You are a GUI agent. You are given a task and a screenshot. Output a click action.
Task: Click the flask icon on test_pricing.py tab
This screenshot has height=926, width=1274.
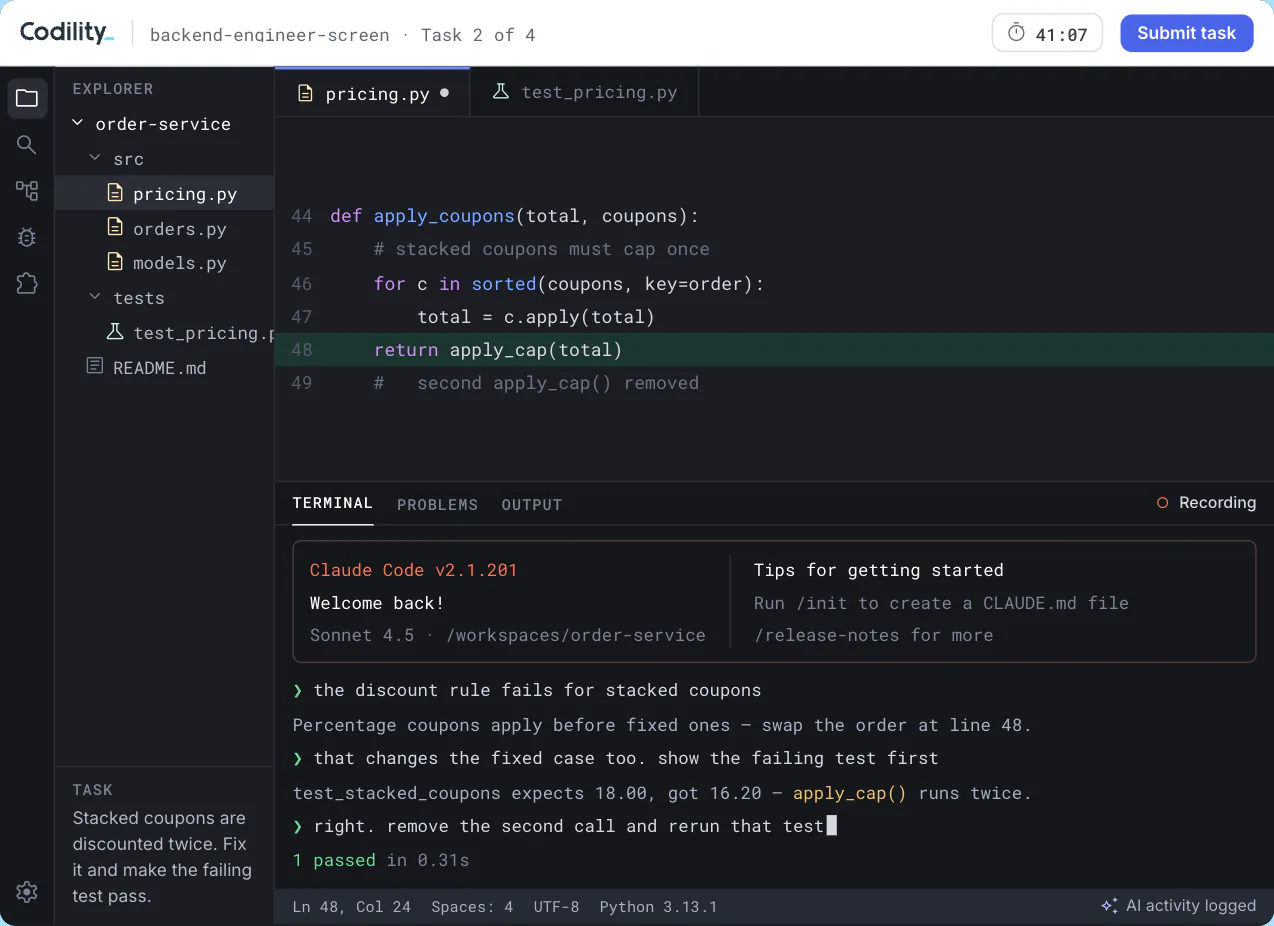[x=501, y=91]
